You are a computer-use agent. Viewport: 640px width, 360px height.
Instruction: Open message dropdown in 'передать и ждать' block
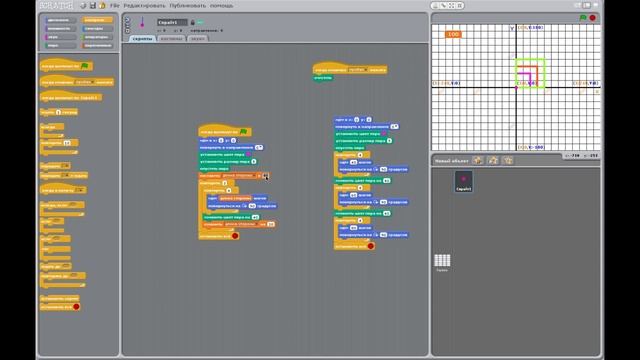(66, 176)
